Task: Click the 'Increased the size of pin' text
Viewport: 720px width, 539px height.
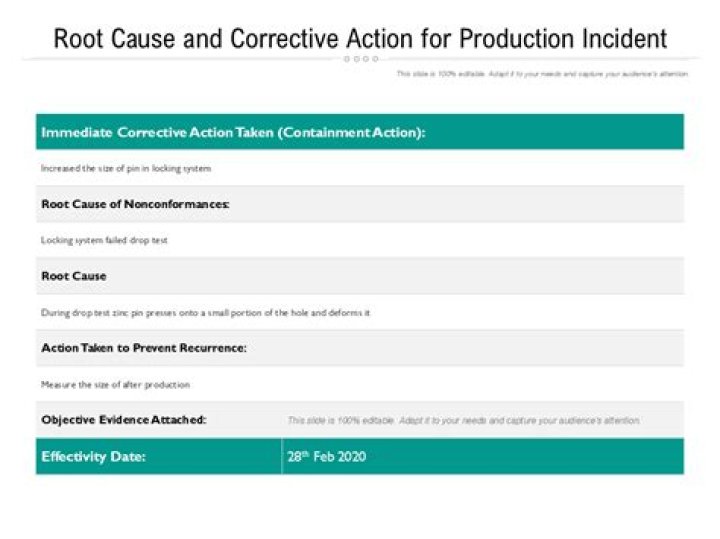Action: click(x=126, y=168)
